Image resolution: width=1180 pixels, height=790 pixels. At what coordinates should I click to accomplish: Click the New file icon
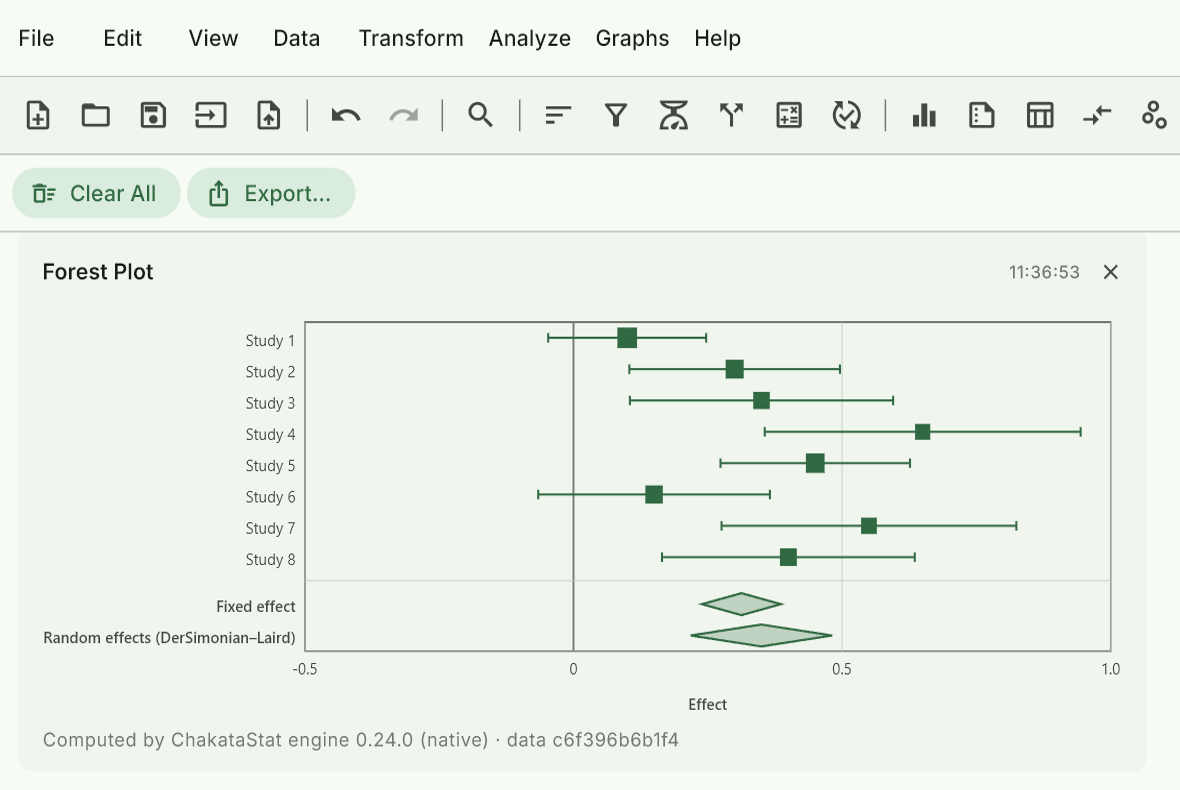[x=38, y=115]
